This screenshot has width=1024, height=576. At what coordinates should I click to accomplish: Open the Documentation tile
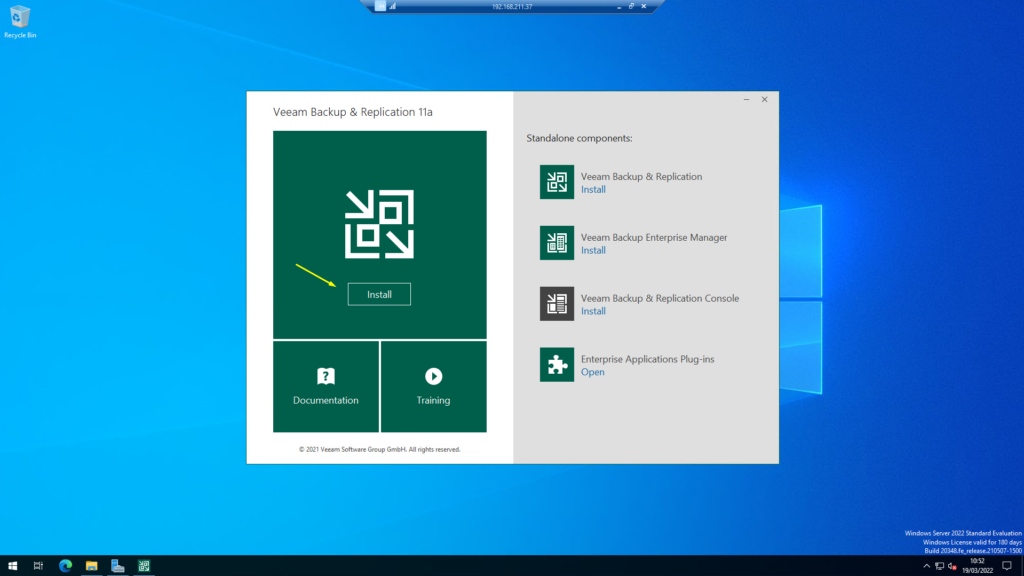[326, 387]
